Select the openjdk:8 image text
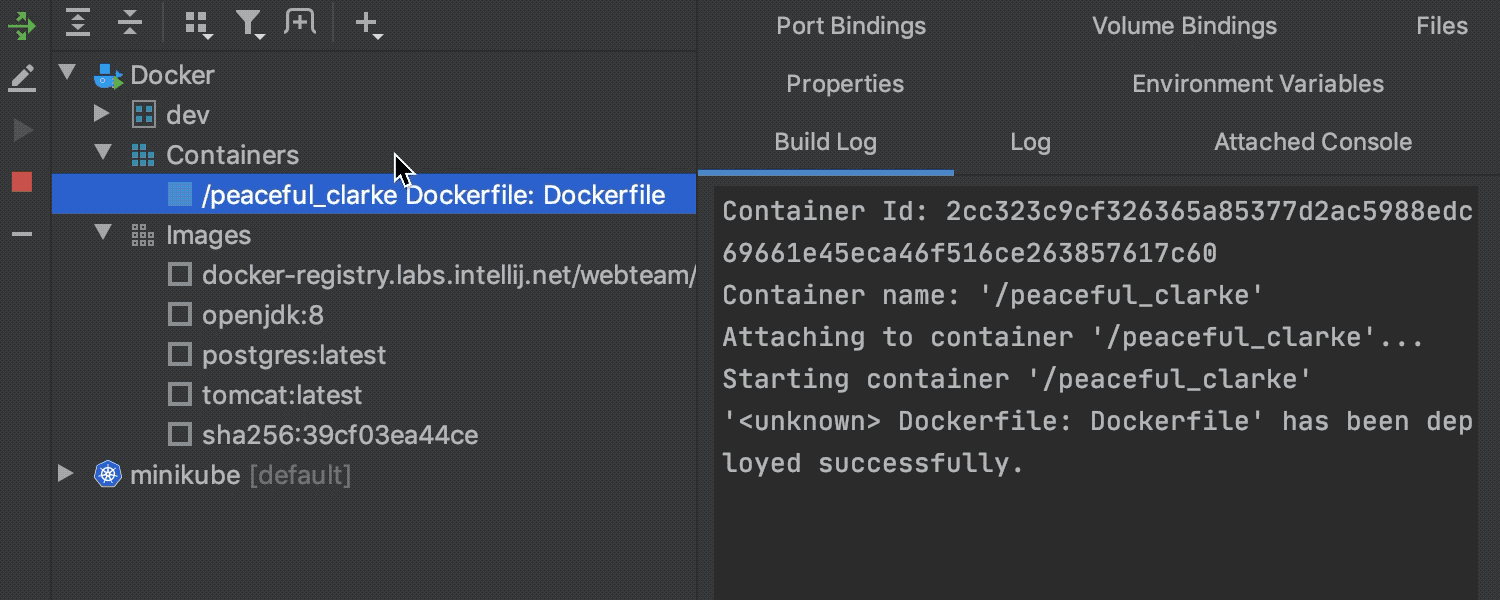1500x600 pixels. point(263,315)
